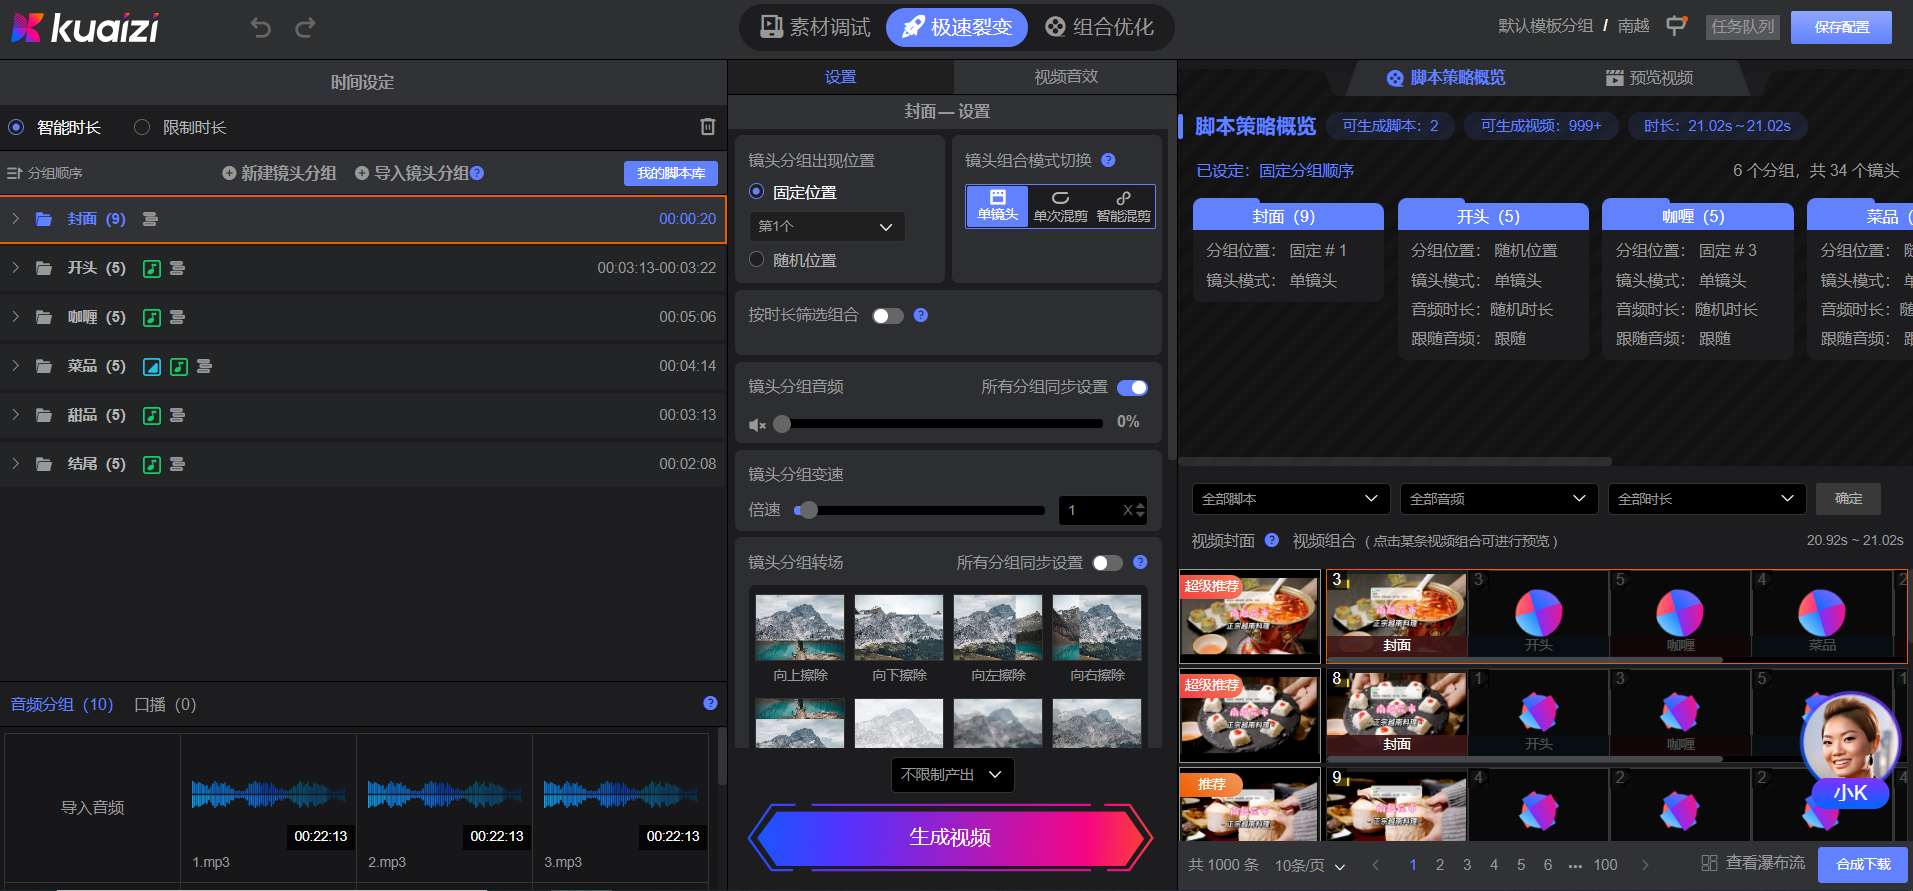Click the blue image icon on 菜品 row

point(152,366)
